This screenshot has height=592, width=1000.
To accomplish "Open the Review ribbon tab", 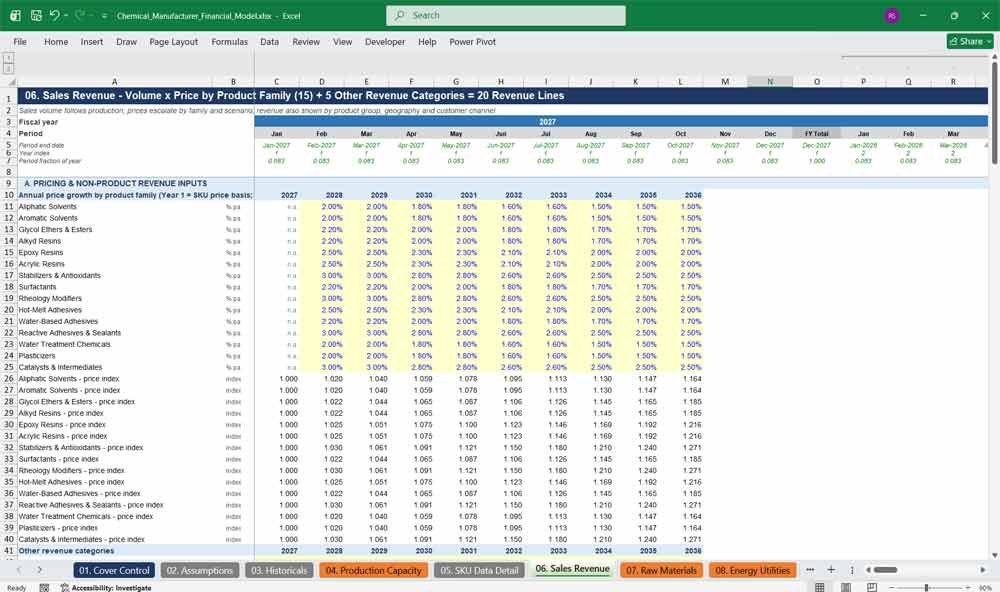I will click(x=306, y=41).
